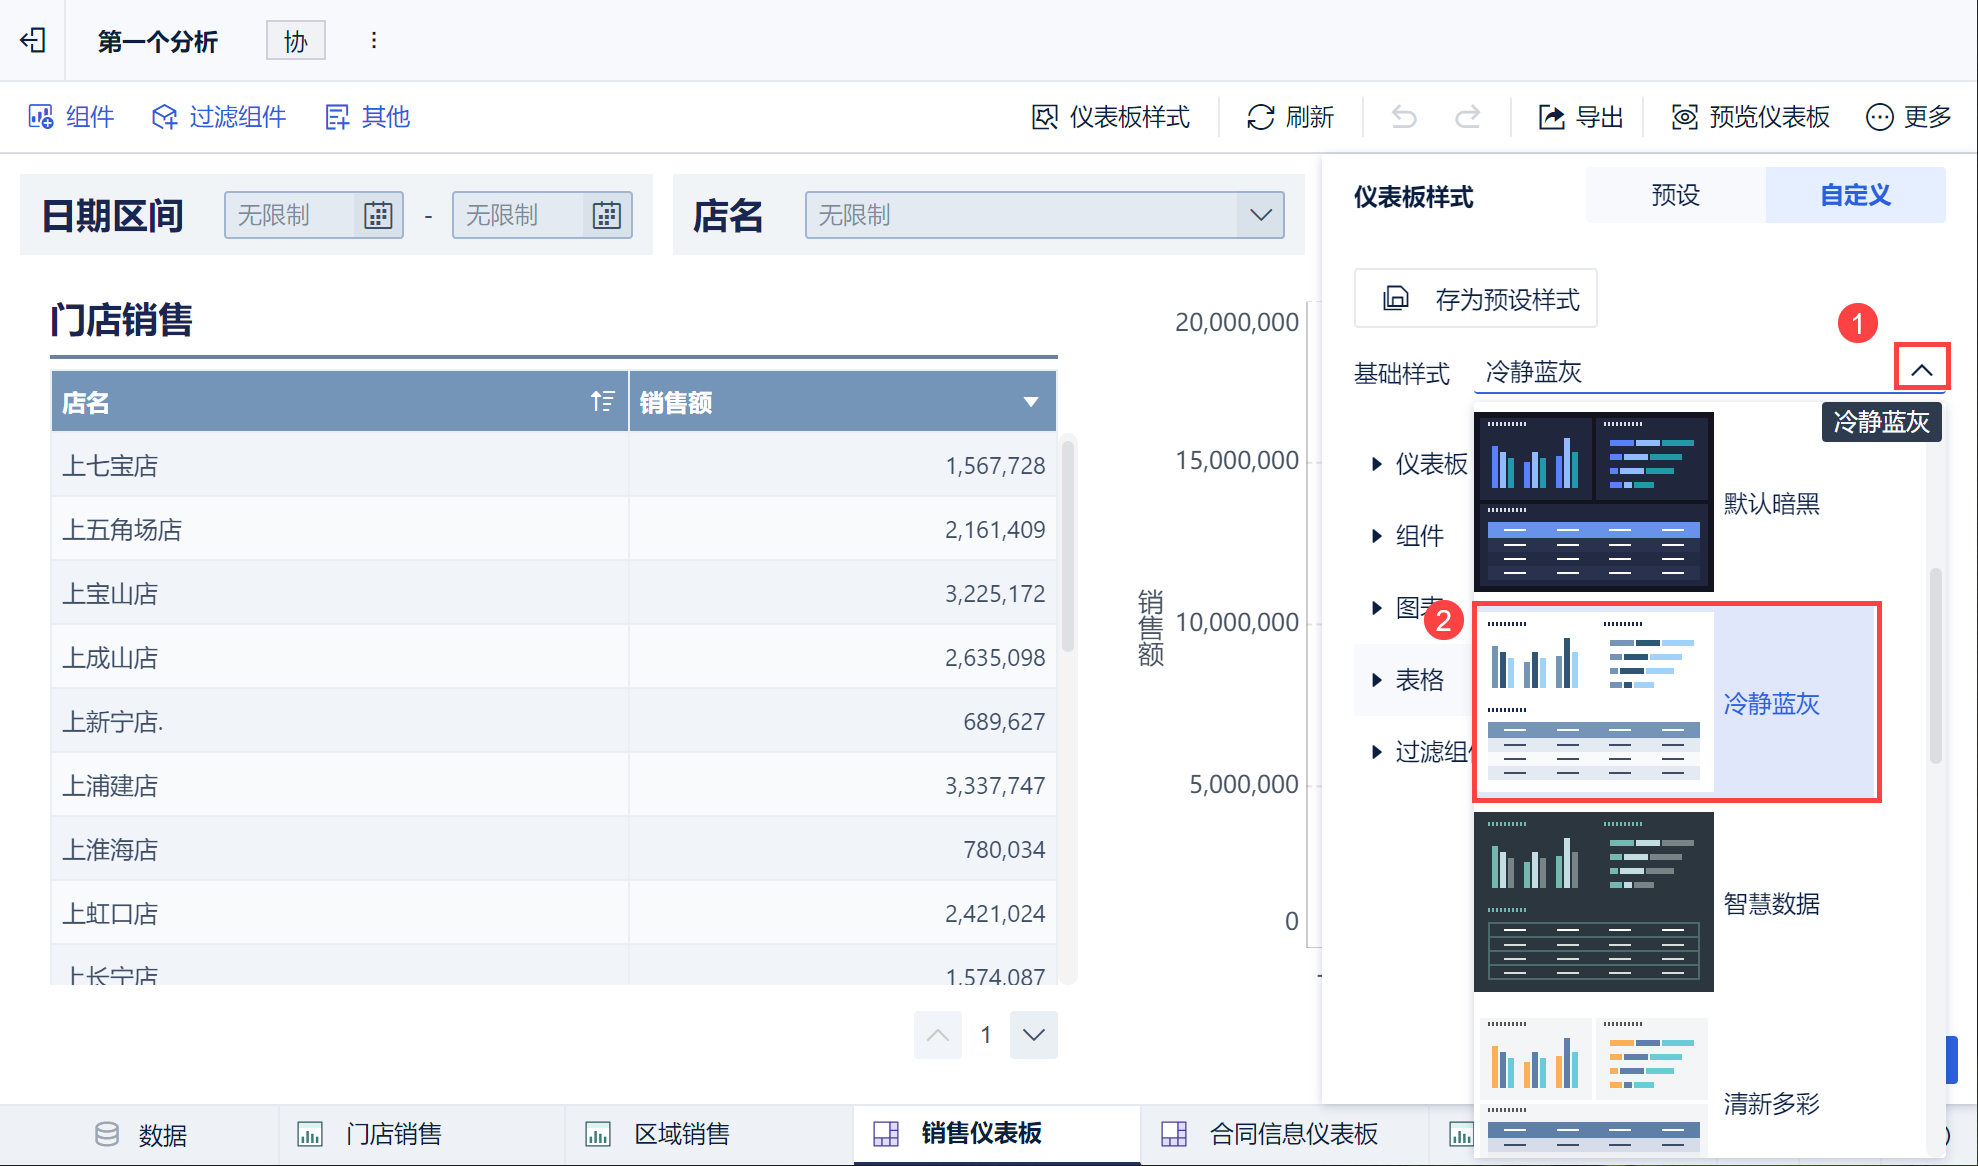This screenshot has width=1978, height=1166.
Task: Expand the 仪表板 settings section
Action: pyautogui.click(x=1420, y=464)
